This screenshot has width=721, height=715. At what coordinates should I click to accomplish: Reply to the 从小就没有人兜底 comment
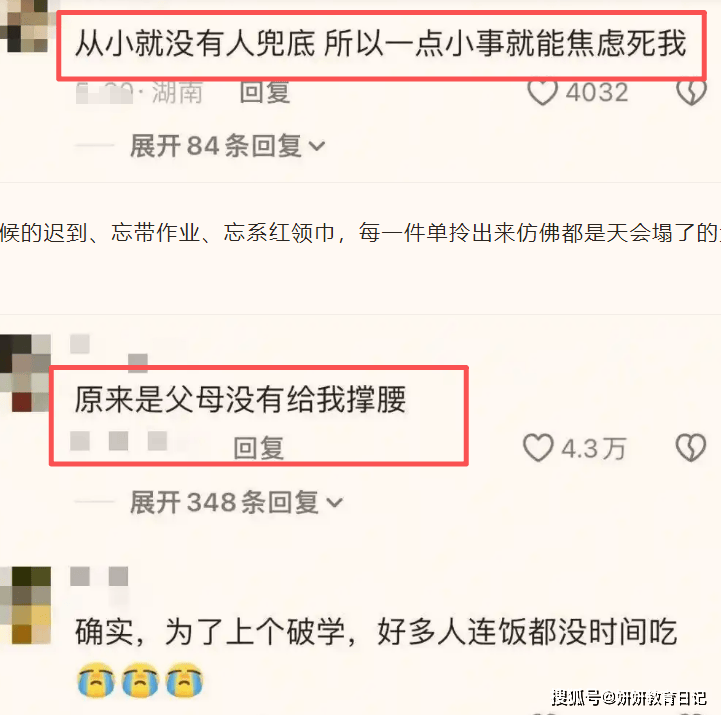(x=264, y=92)
